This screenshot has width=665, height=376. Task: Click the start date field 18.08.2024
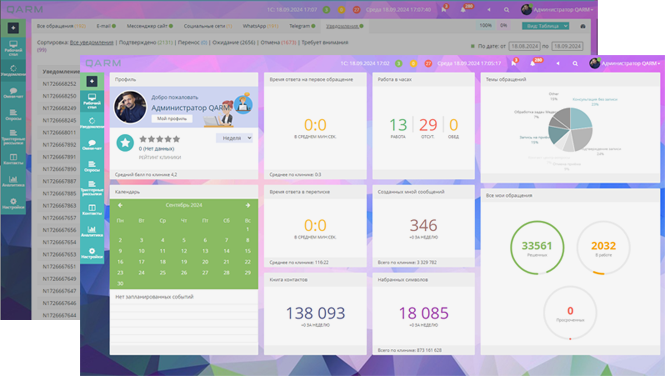(525, 46)
